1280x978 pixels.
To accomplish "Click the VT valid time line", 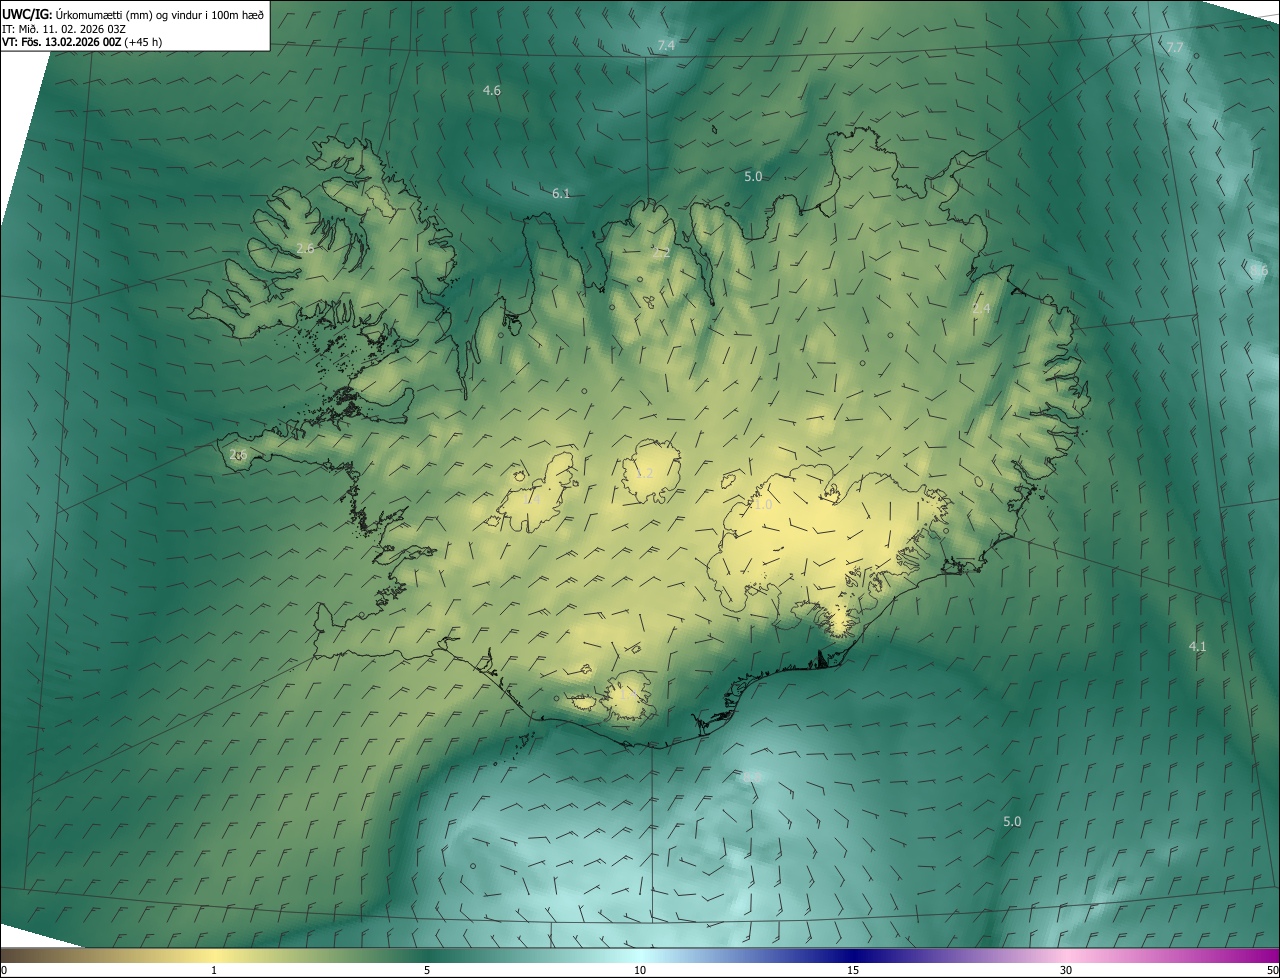I will point(82,42).
